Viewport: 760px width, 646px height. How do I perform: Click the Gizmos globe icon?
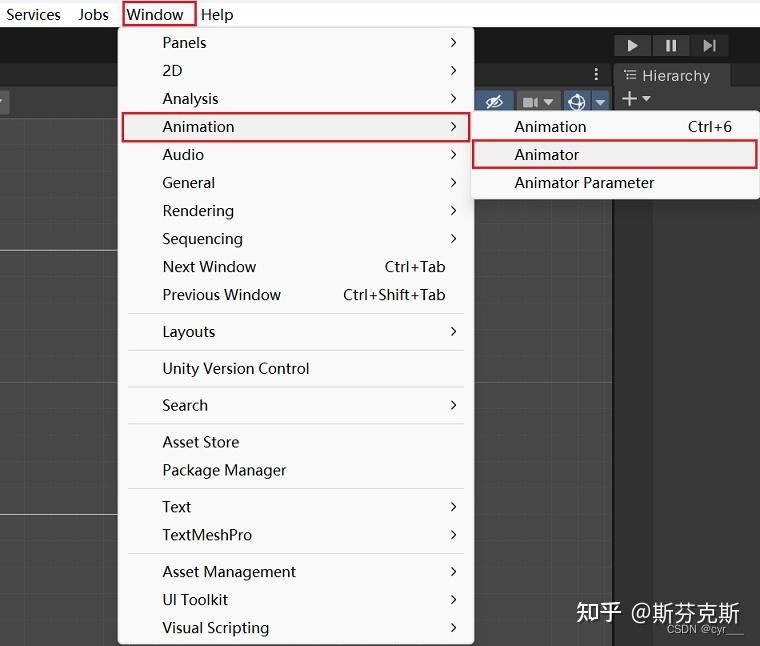(577, 102)
